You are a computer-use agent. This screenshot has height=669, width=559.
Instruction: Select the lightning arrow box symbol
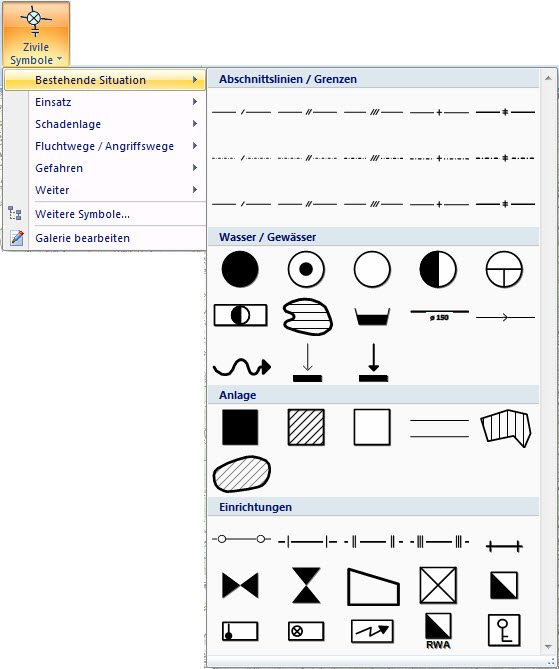[372, 631]
